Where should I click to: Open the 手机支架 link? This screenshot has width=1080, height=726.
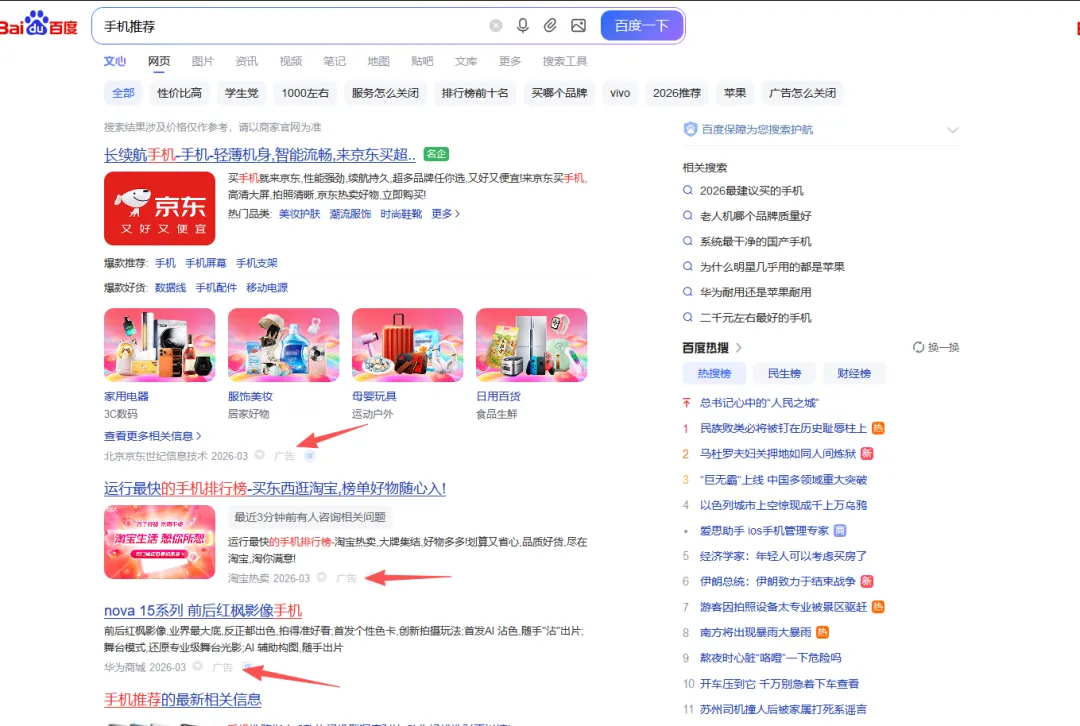(x=257, y=263)
